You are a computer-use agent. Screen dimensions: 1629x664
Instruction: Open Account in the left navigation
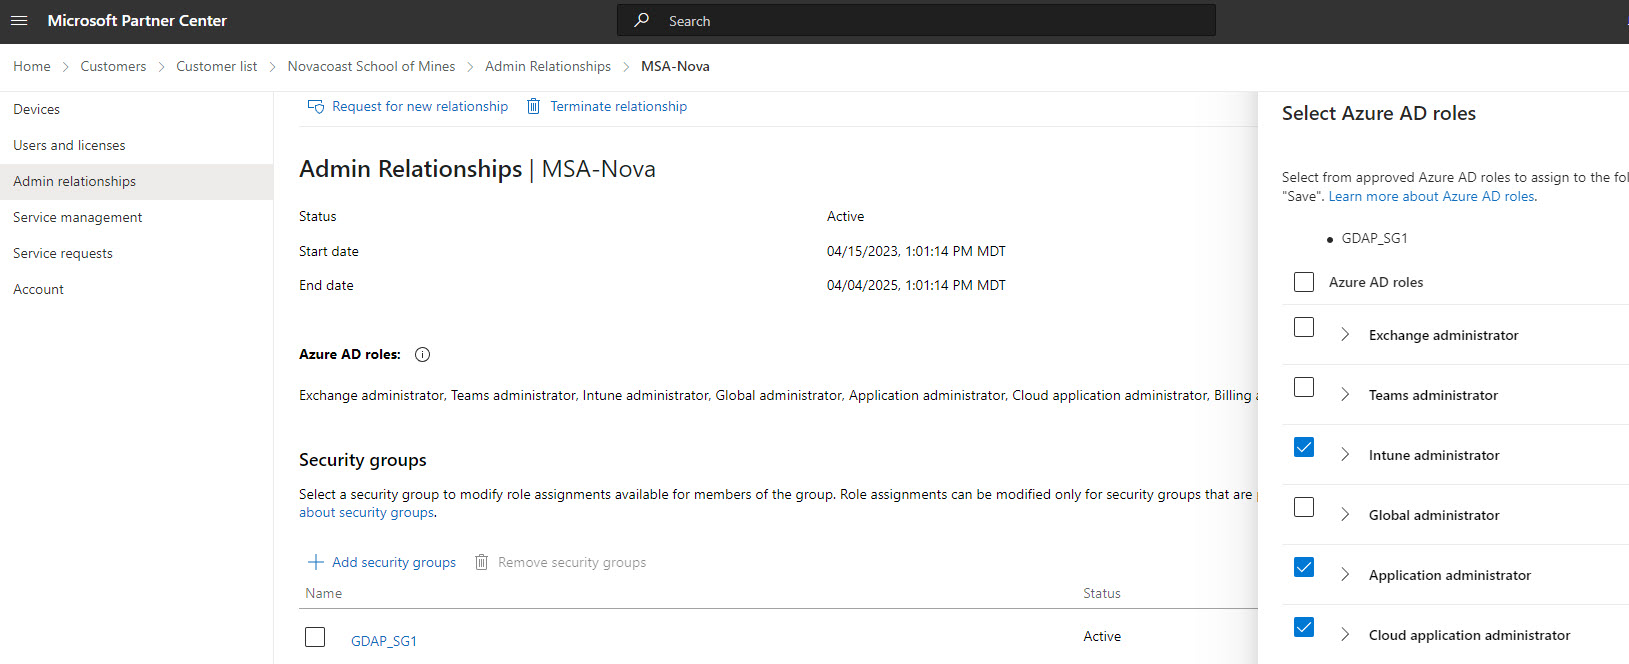point(136,290)
